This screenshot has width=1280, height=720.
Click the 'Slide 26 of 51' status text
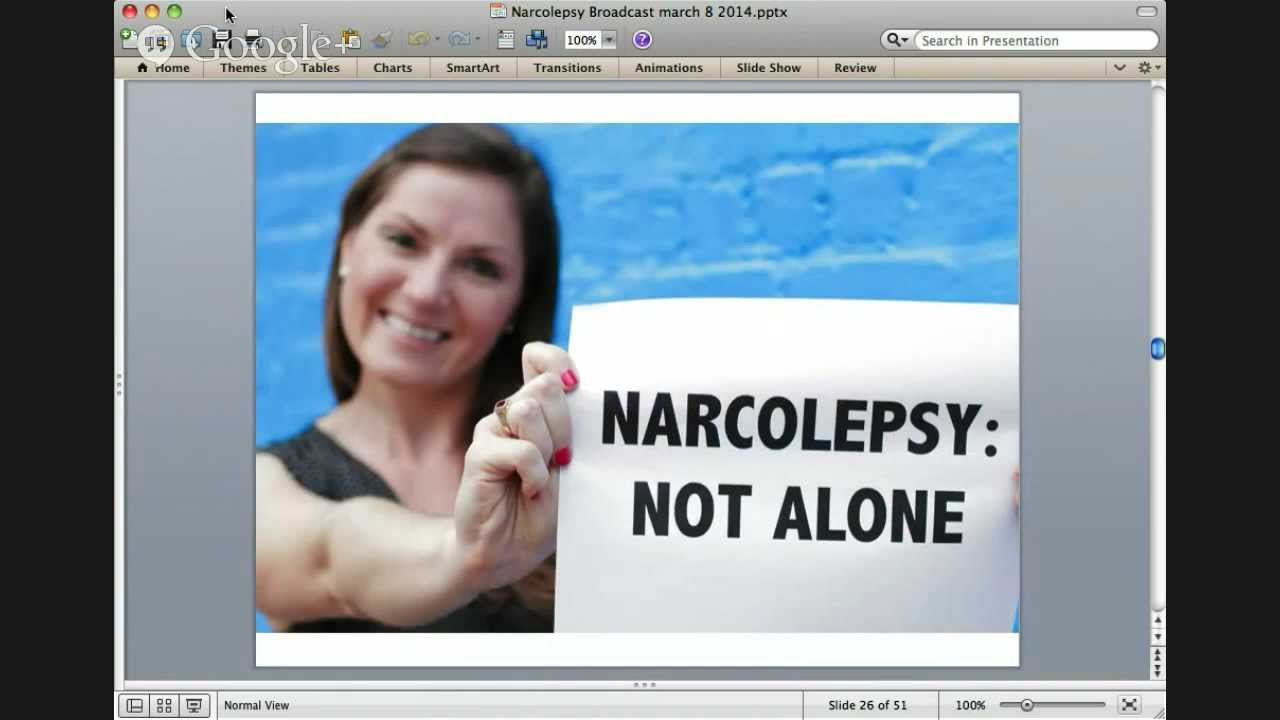(x=867, y=705)
